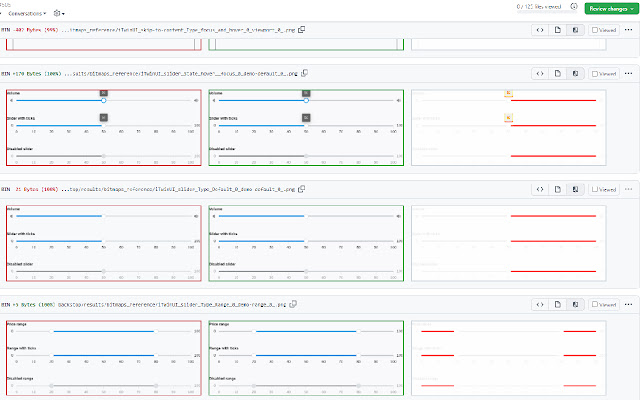View file for slider Type_Range png
Screen dimensions: 640x400
click(558, 304)
